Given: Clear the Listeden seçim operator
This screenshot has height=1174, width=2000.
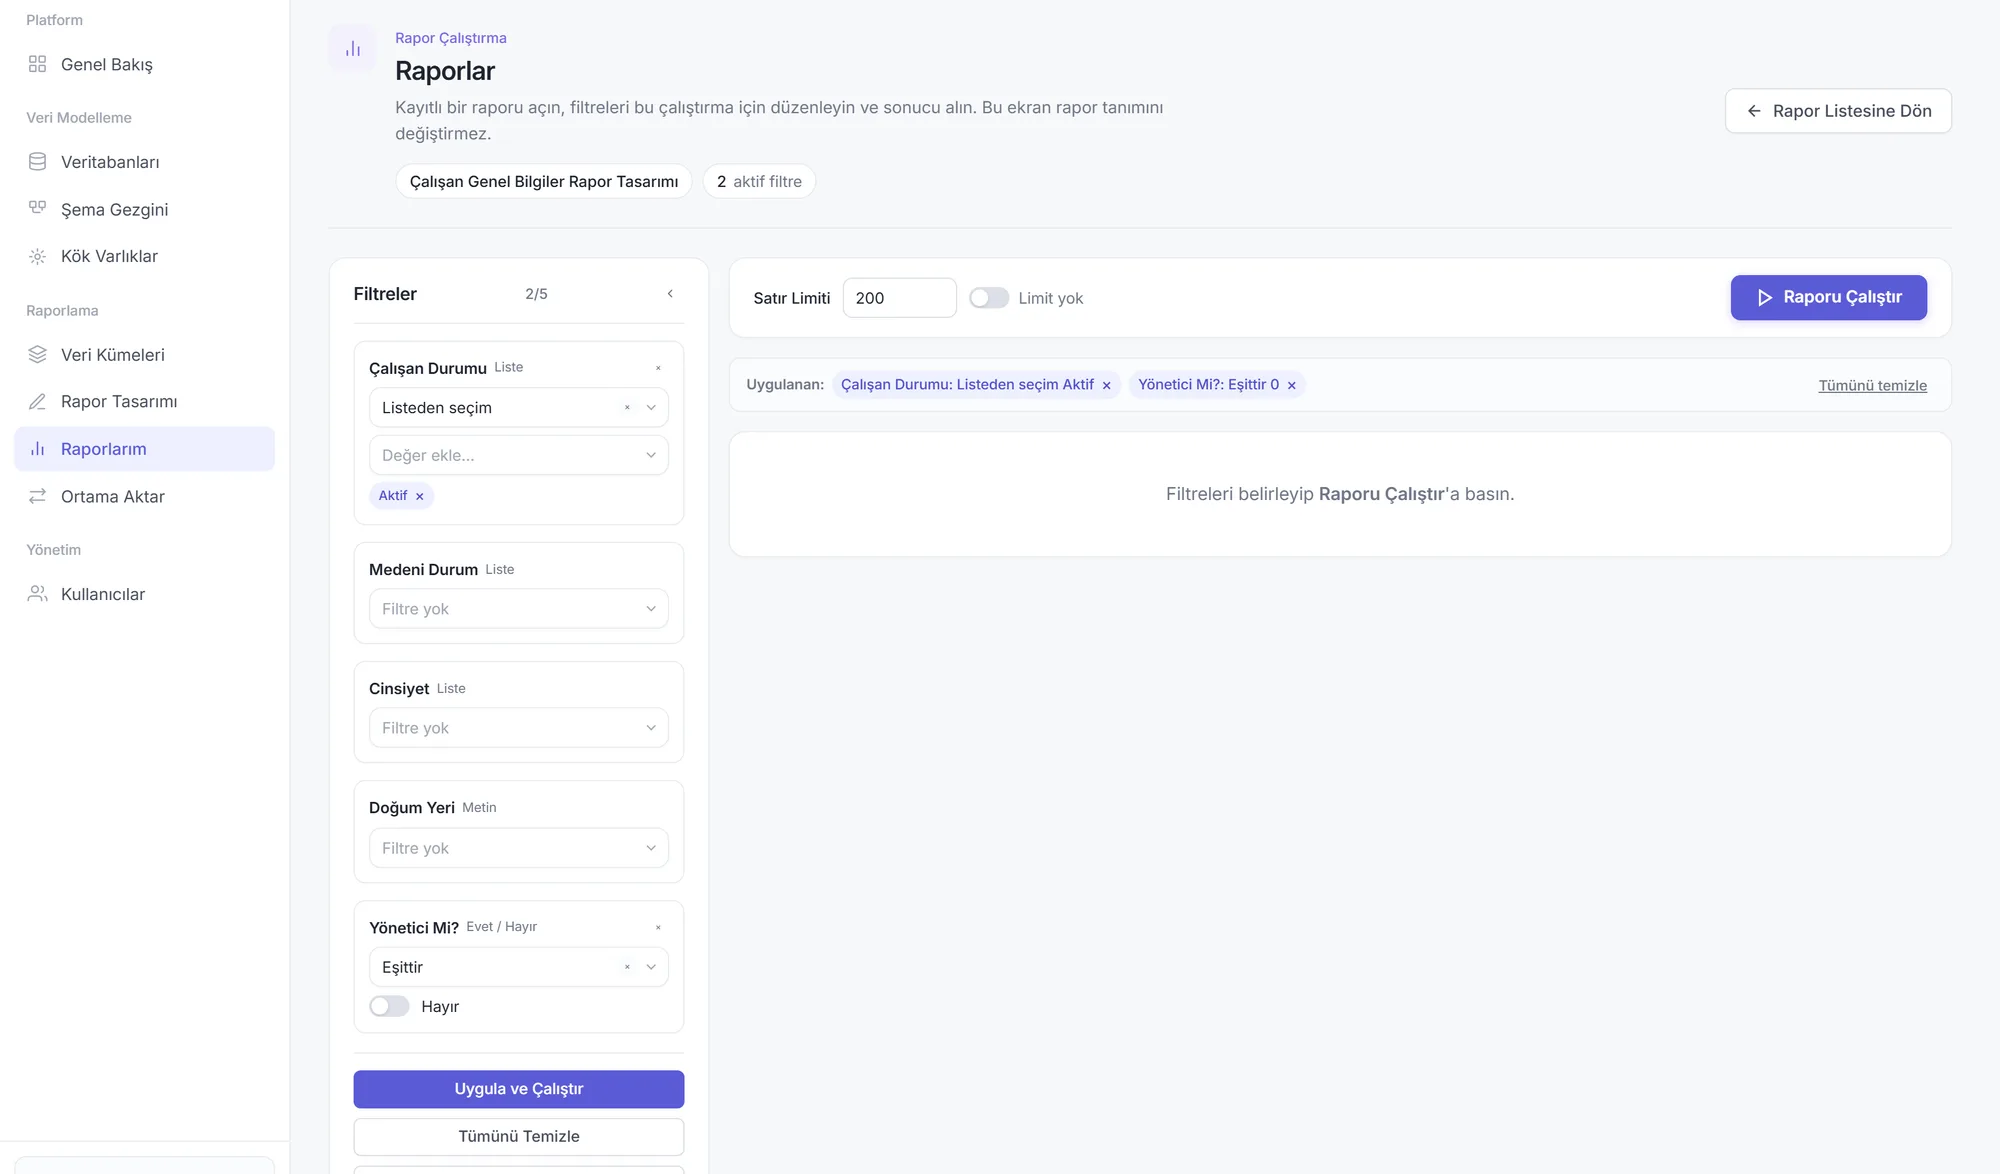Looking at the screenshot, I should (627, 407).
